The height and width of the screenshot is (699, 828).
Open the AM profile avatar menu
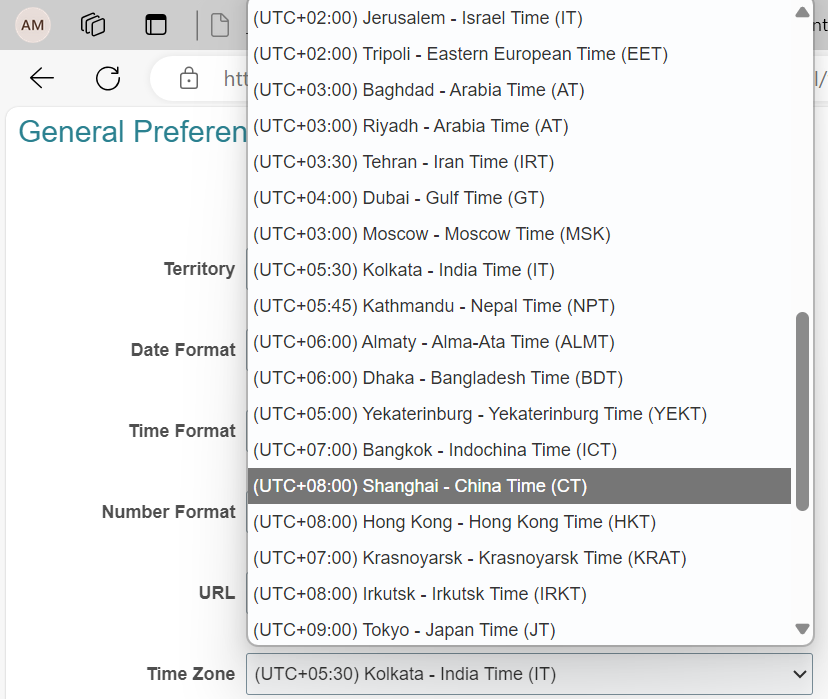tap(31, 24)
